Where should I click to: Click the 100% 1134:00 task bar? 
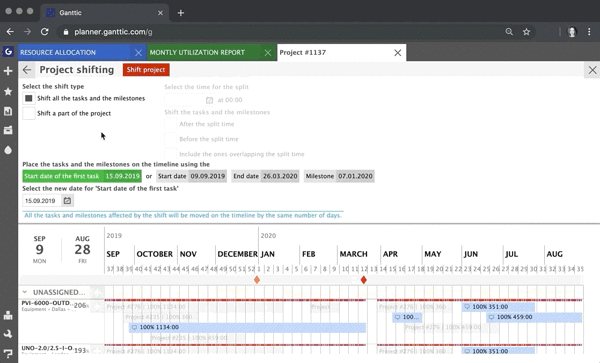pos(247,327)
